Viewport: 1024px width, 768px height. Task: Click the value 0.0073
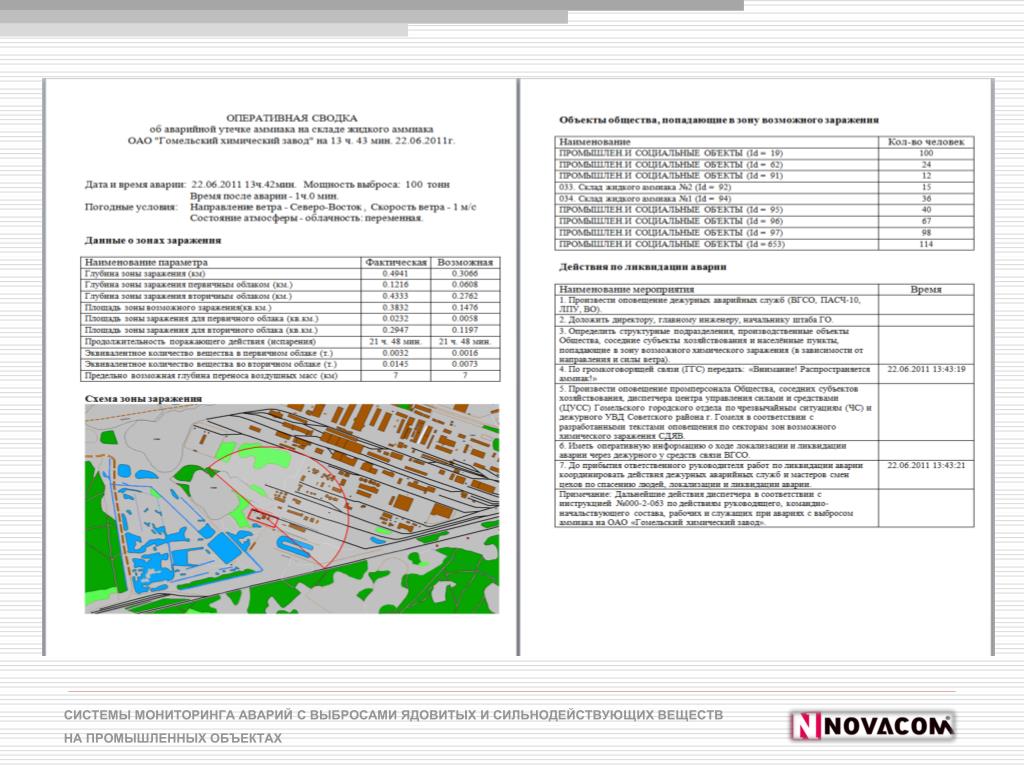coord(465,364)
